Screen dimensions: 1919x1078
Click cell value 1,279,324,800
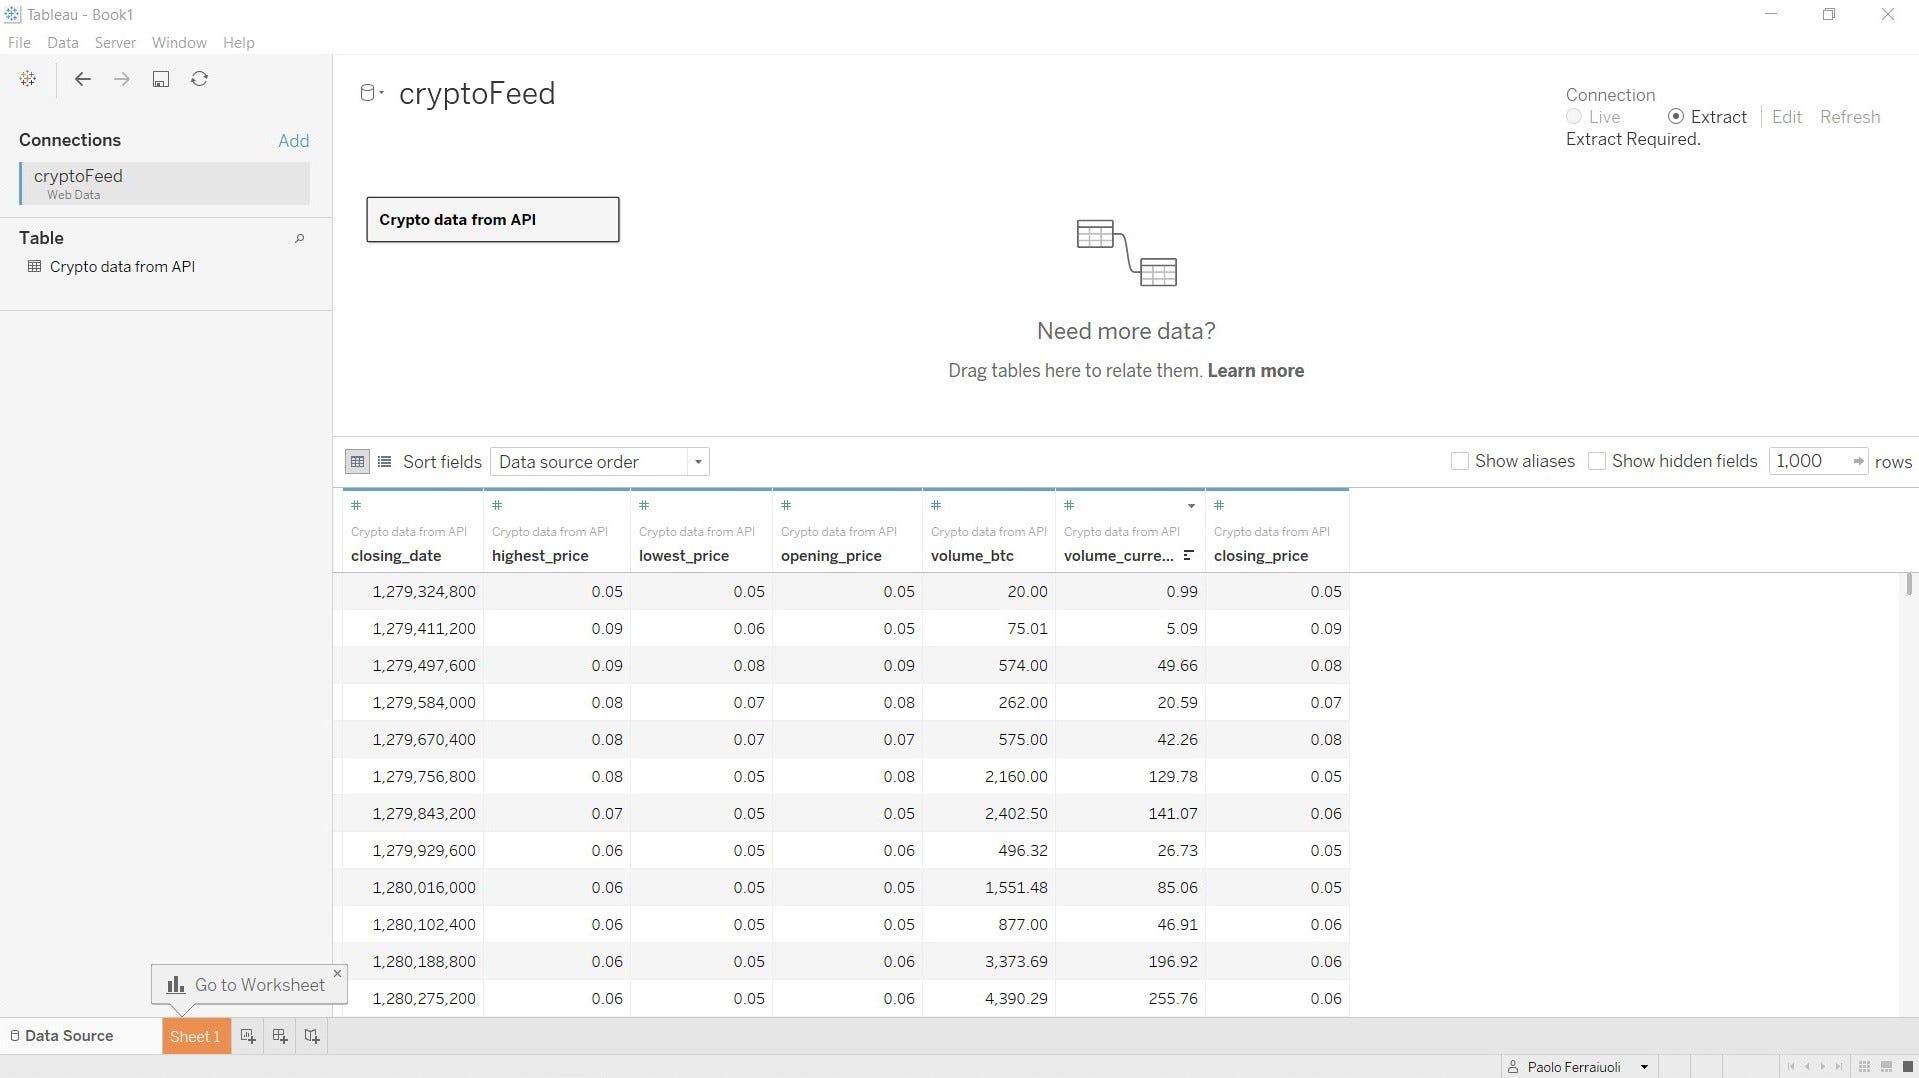424,591
